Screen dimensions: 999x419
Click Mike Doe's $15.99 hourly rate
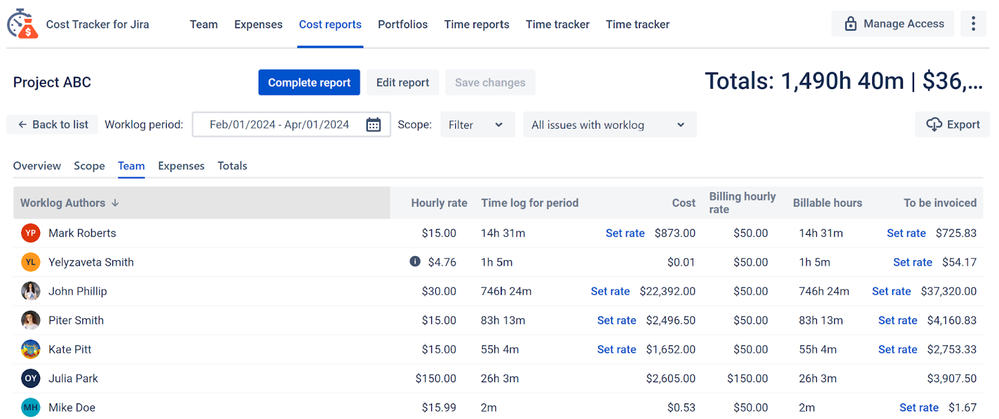439,408
